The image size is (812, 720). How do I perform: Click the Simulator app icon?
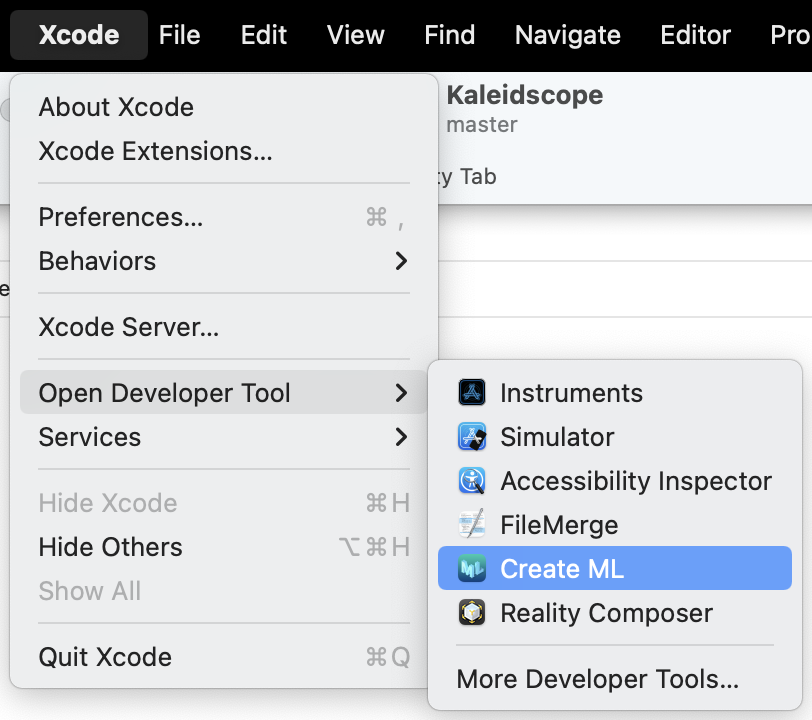(x=472, y=437)
